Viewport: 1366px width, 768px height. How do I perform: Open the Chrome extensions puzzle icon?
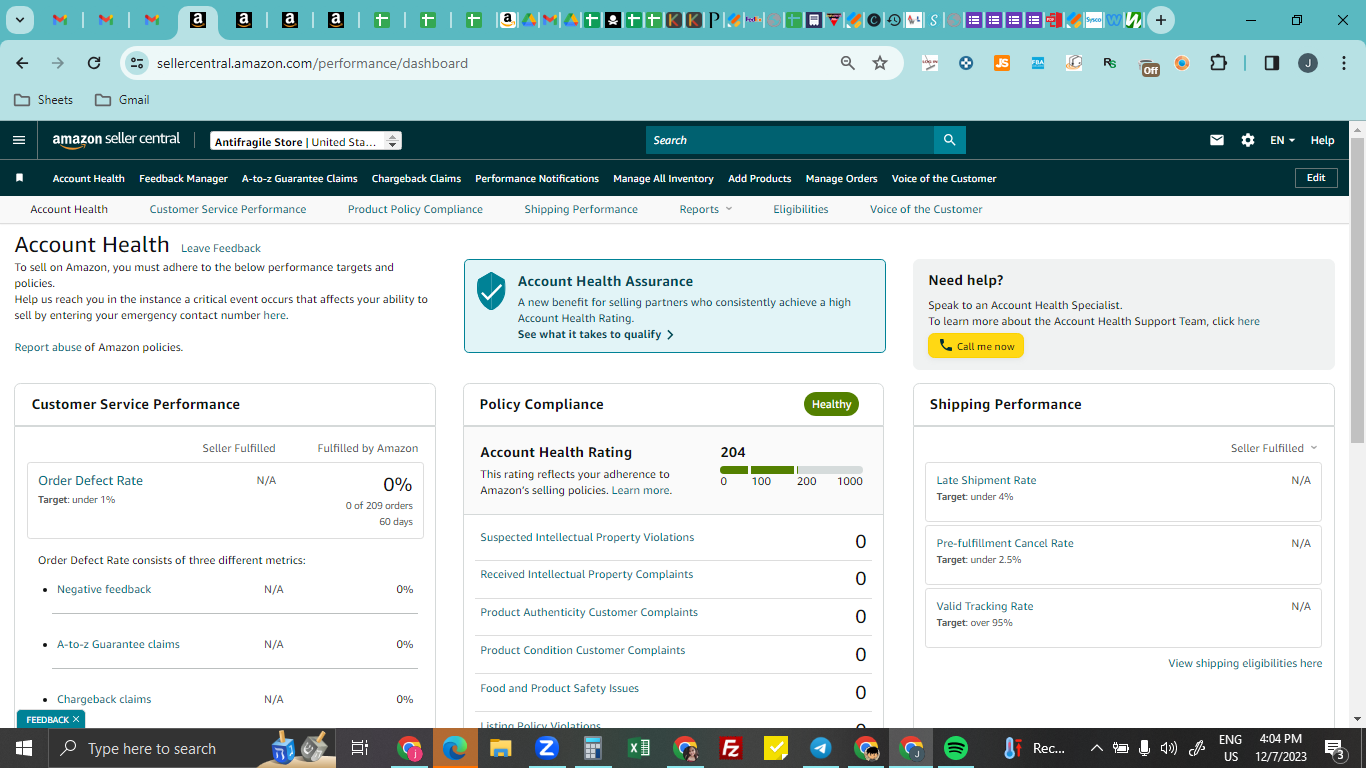[1218, 63]
